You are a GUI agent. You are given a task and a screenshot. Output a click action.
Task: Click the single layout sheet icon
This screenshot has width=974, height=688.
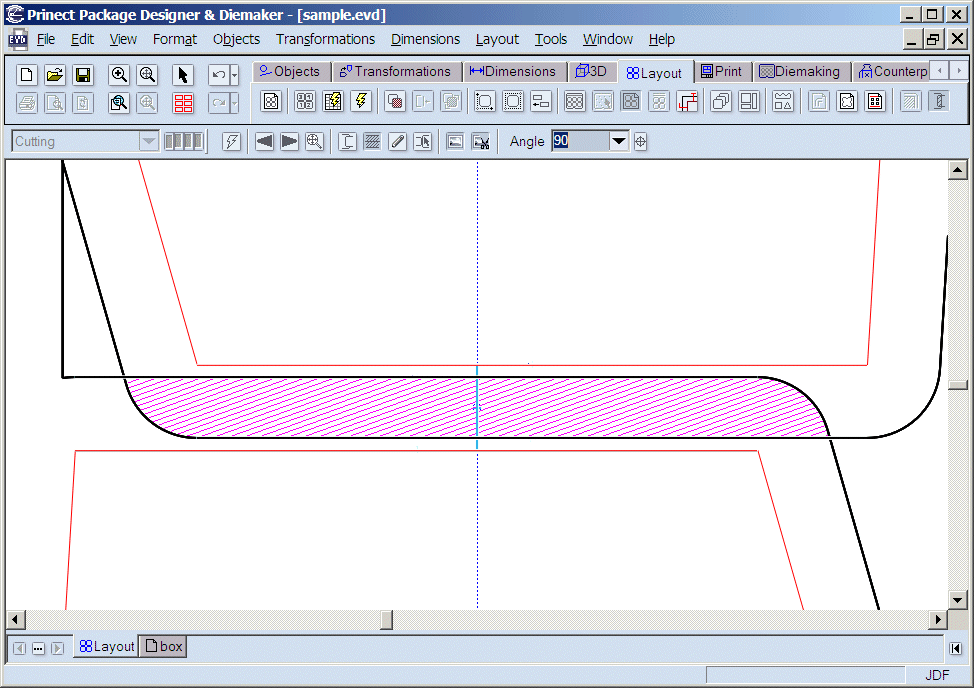point(271,101)
